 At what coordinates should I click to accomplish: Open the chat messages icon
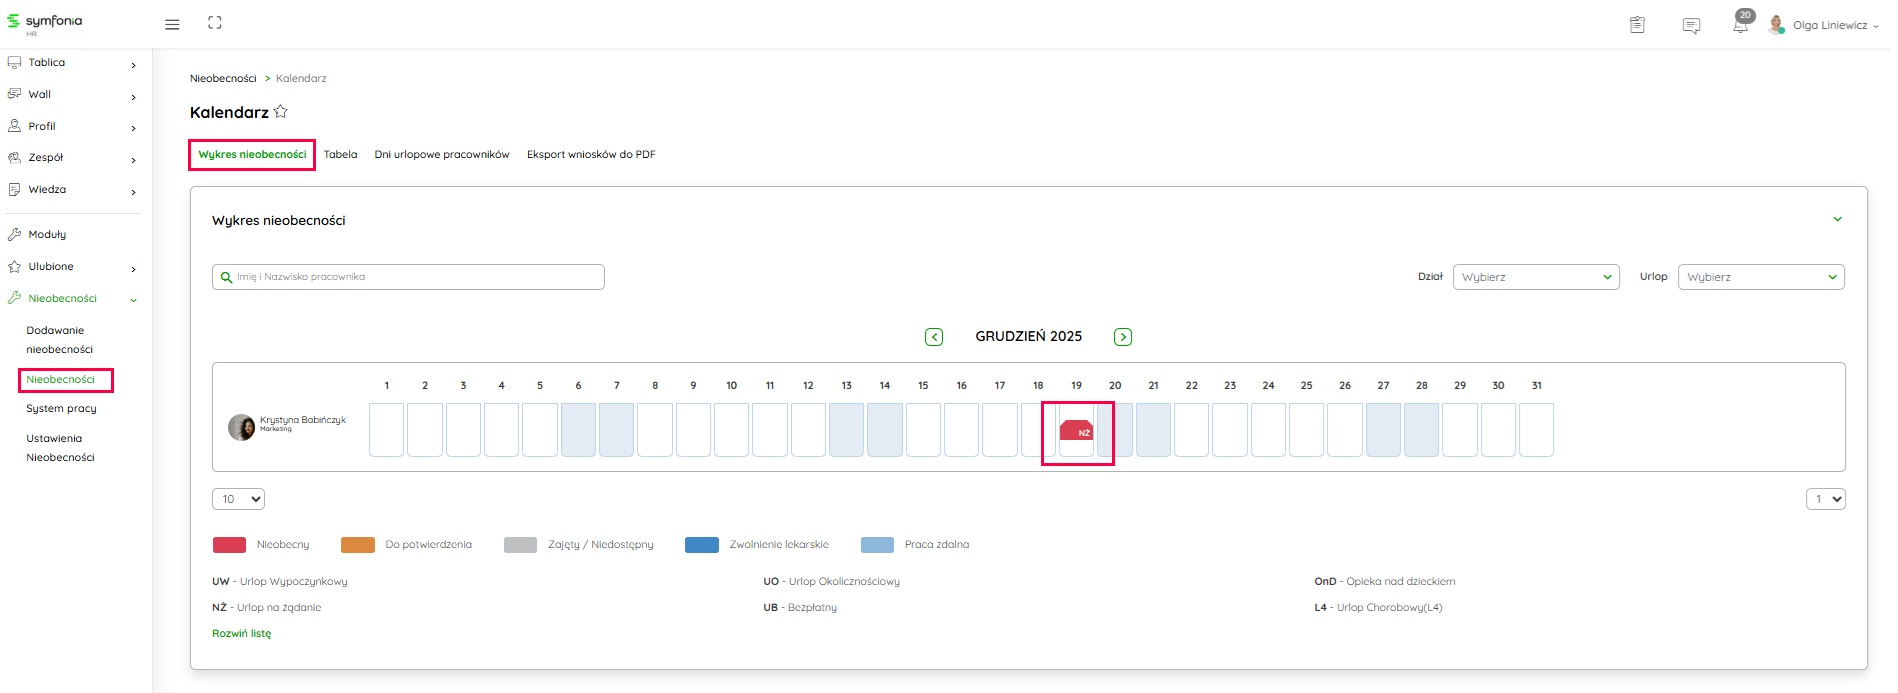pyautogui.click(x=1691, y=26)
